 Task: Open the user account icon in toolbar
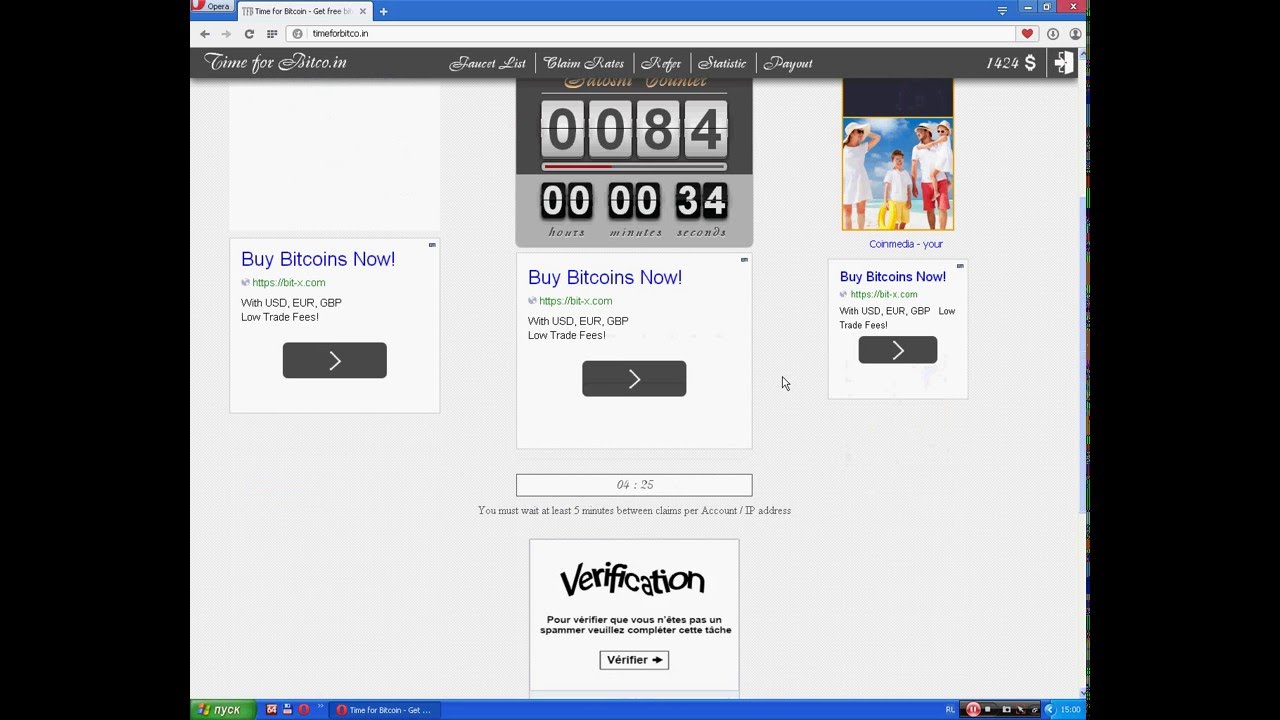coord(1075,33)
